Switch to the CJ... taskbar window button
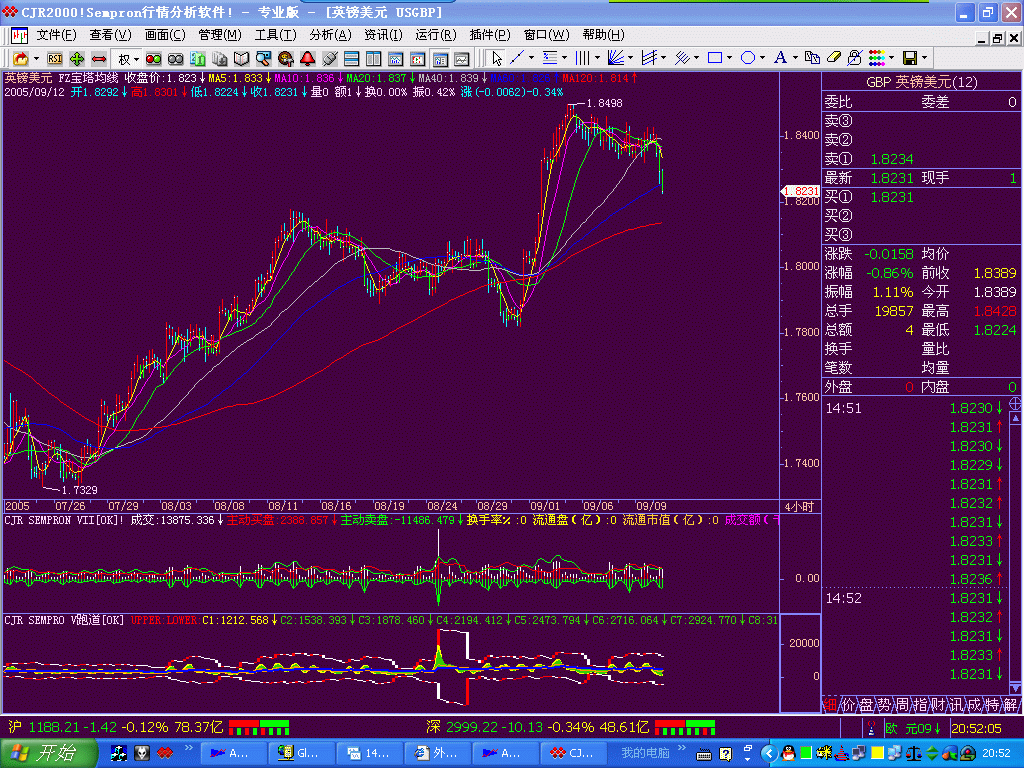The image size is (1024, 768). tap(572, 753)
